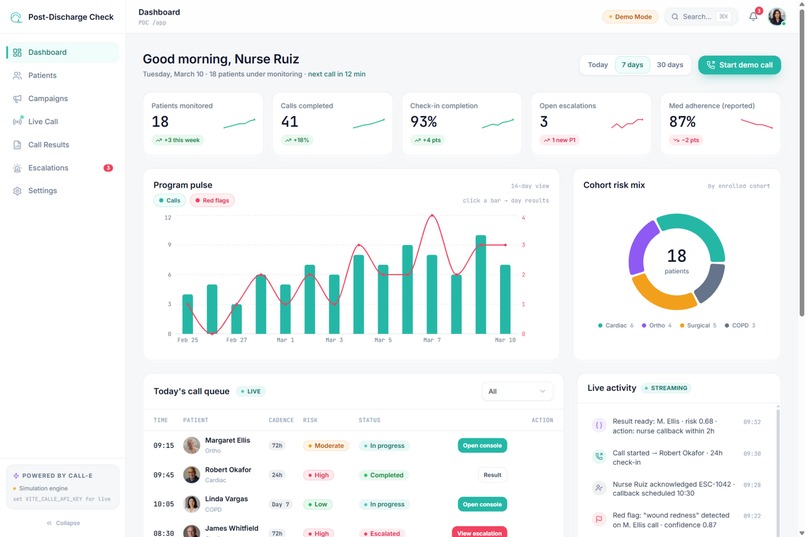Click the LIVE badge by call queue
Viewport: 806px width, 537px height.
[251, 392]
